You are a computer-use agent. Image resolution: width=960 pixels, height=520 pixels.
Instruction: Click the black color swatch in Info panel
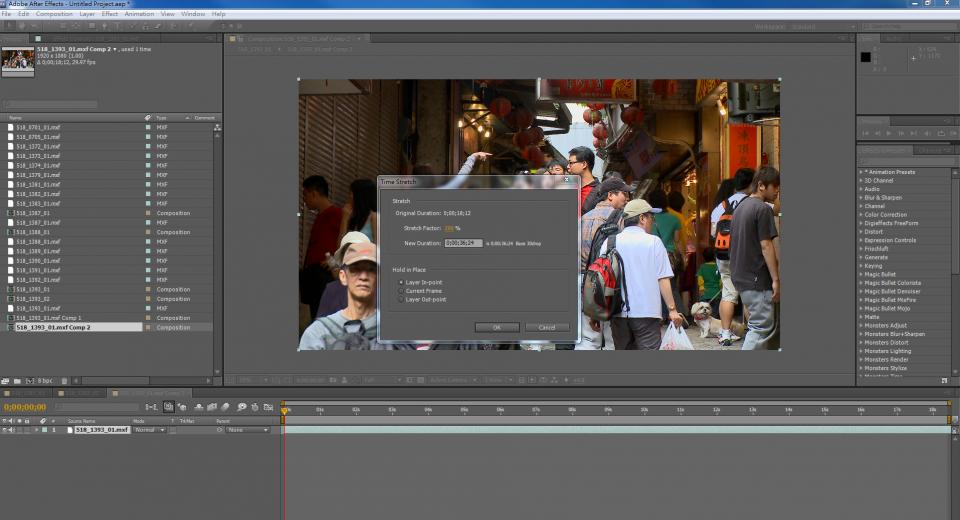click(x=866, y=57)
